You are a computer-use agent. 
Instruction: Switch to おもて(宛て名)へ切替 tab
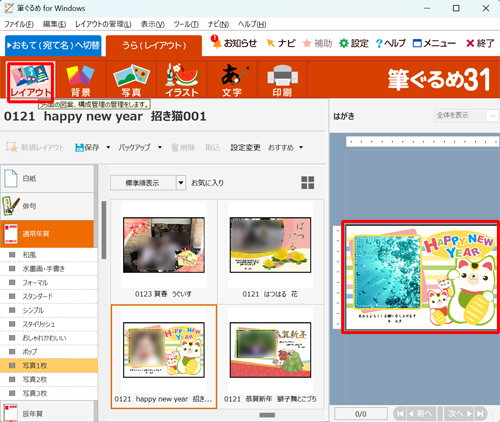[53, 45]
